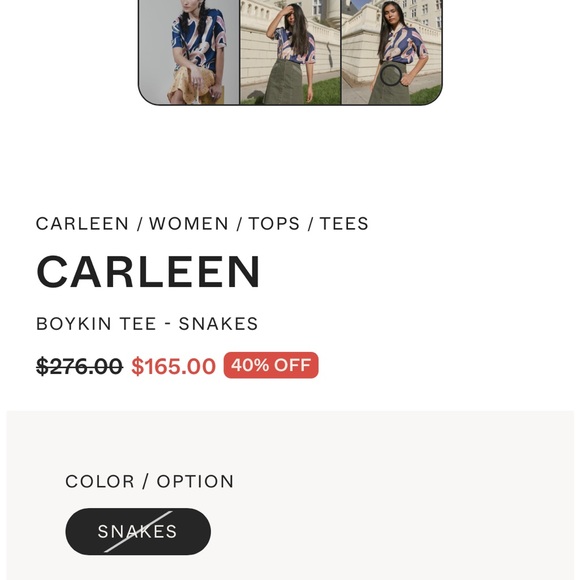Open the photo of model with hand on hip
This screenshot has height=580, width=580.
[392, 52]
